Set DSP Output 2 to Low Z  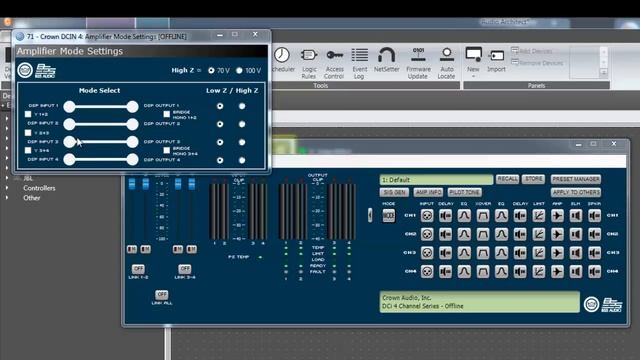[220, 124]
